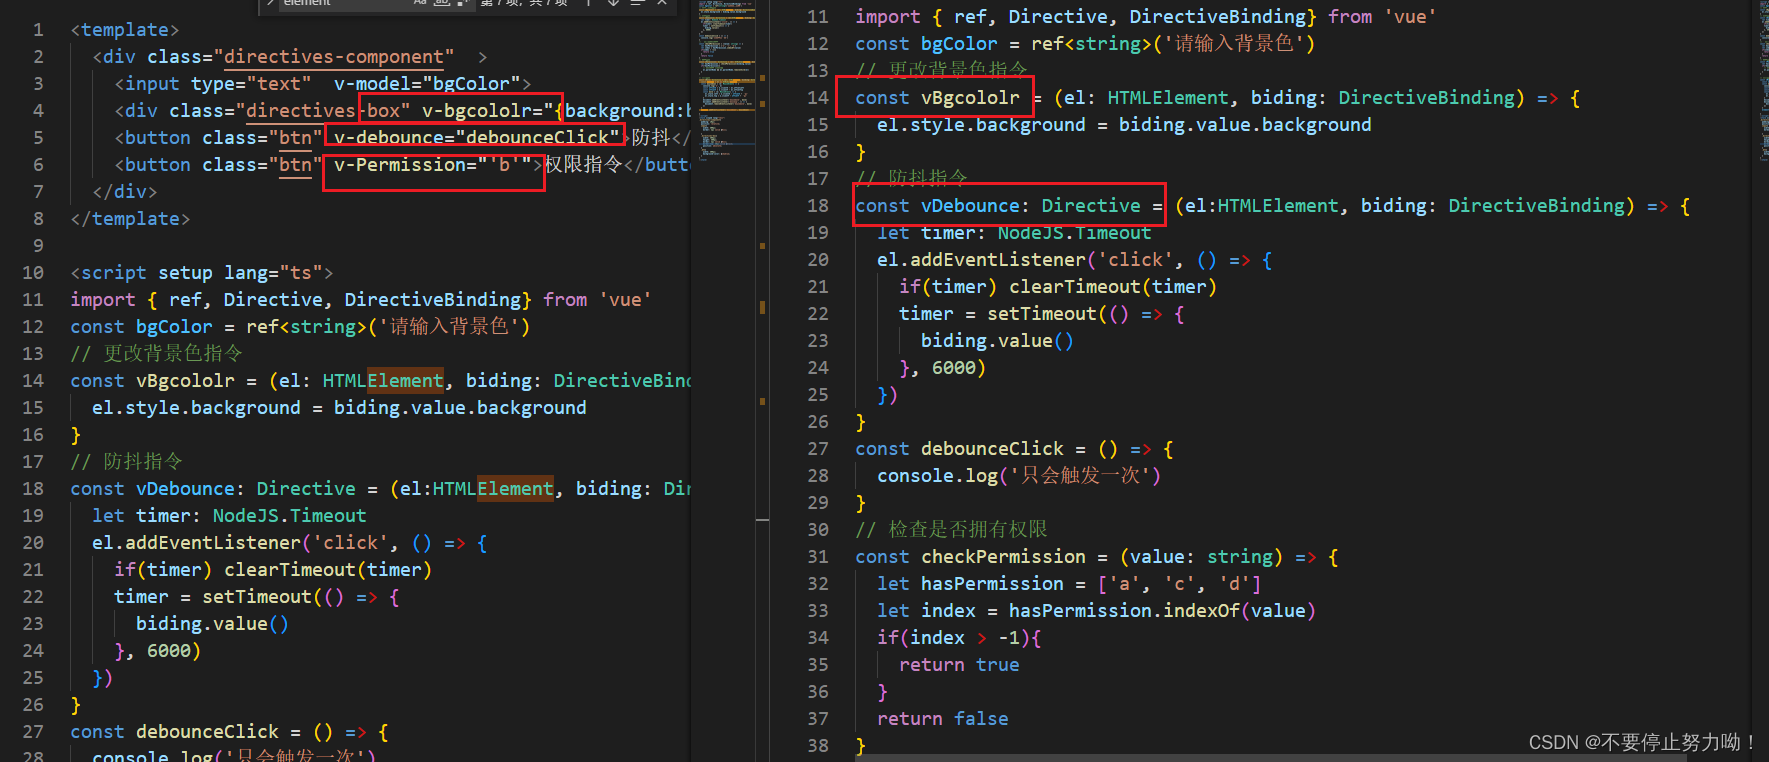
Task: Click console.log on line 28, right editor
Action: point(937,476)
